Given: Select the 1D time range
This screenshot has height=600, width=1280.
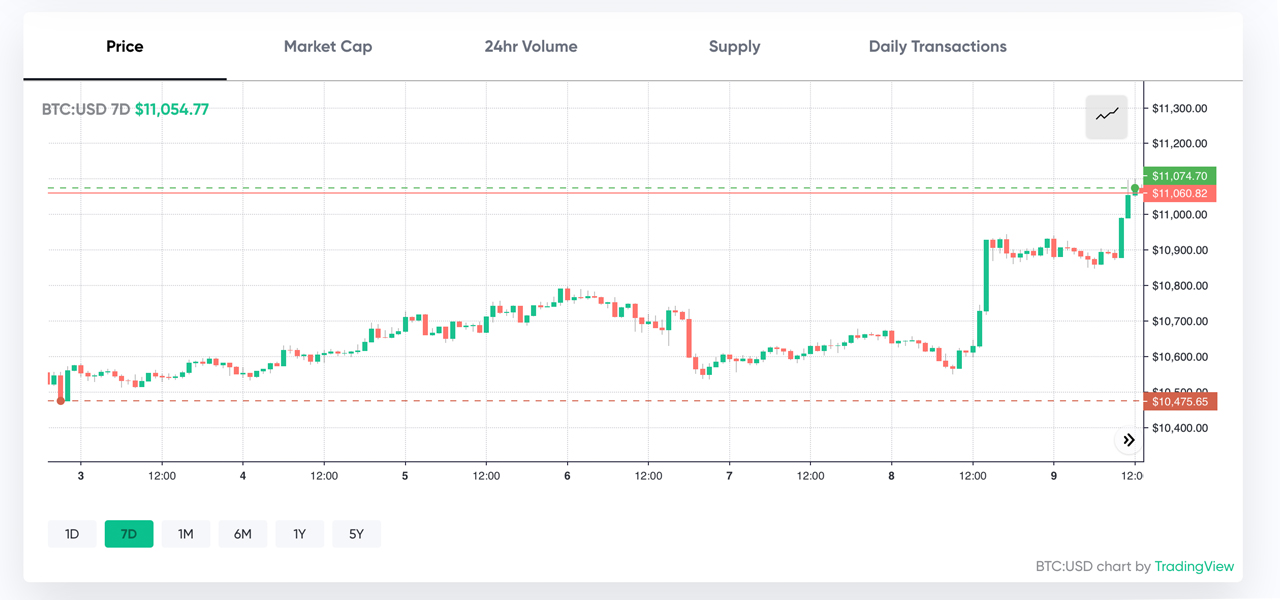Looking at the screenshot, I should [72, 534].
